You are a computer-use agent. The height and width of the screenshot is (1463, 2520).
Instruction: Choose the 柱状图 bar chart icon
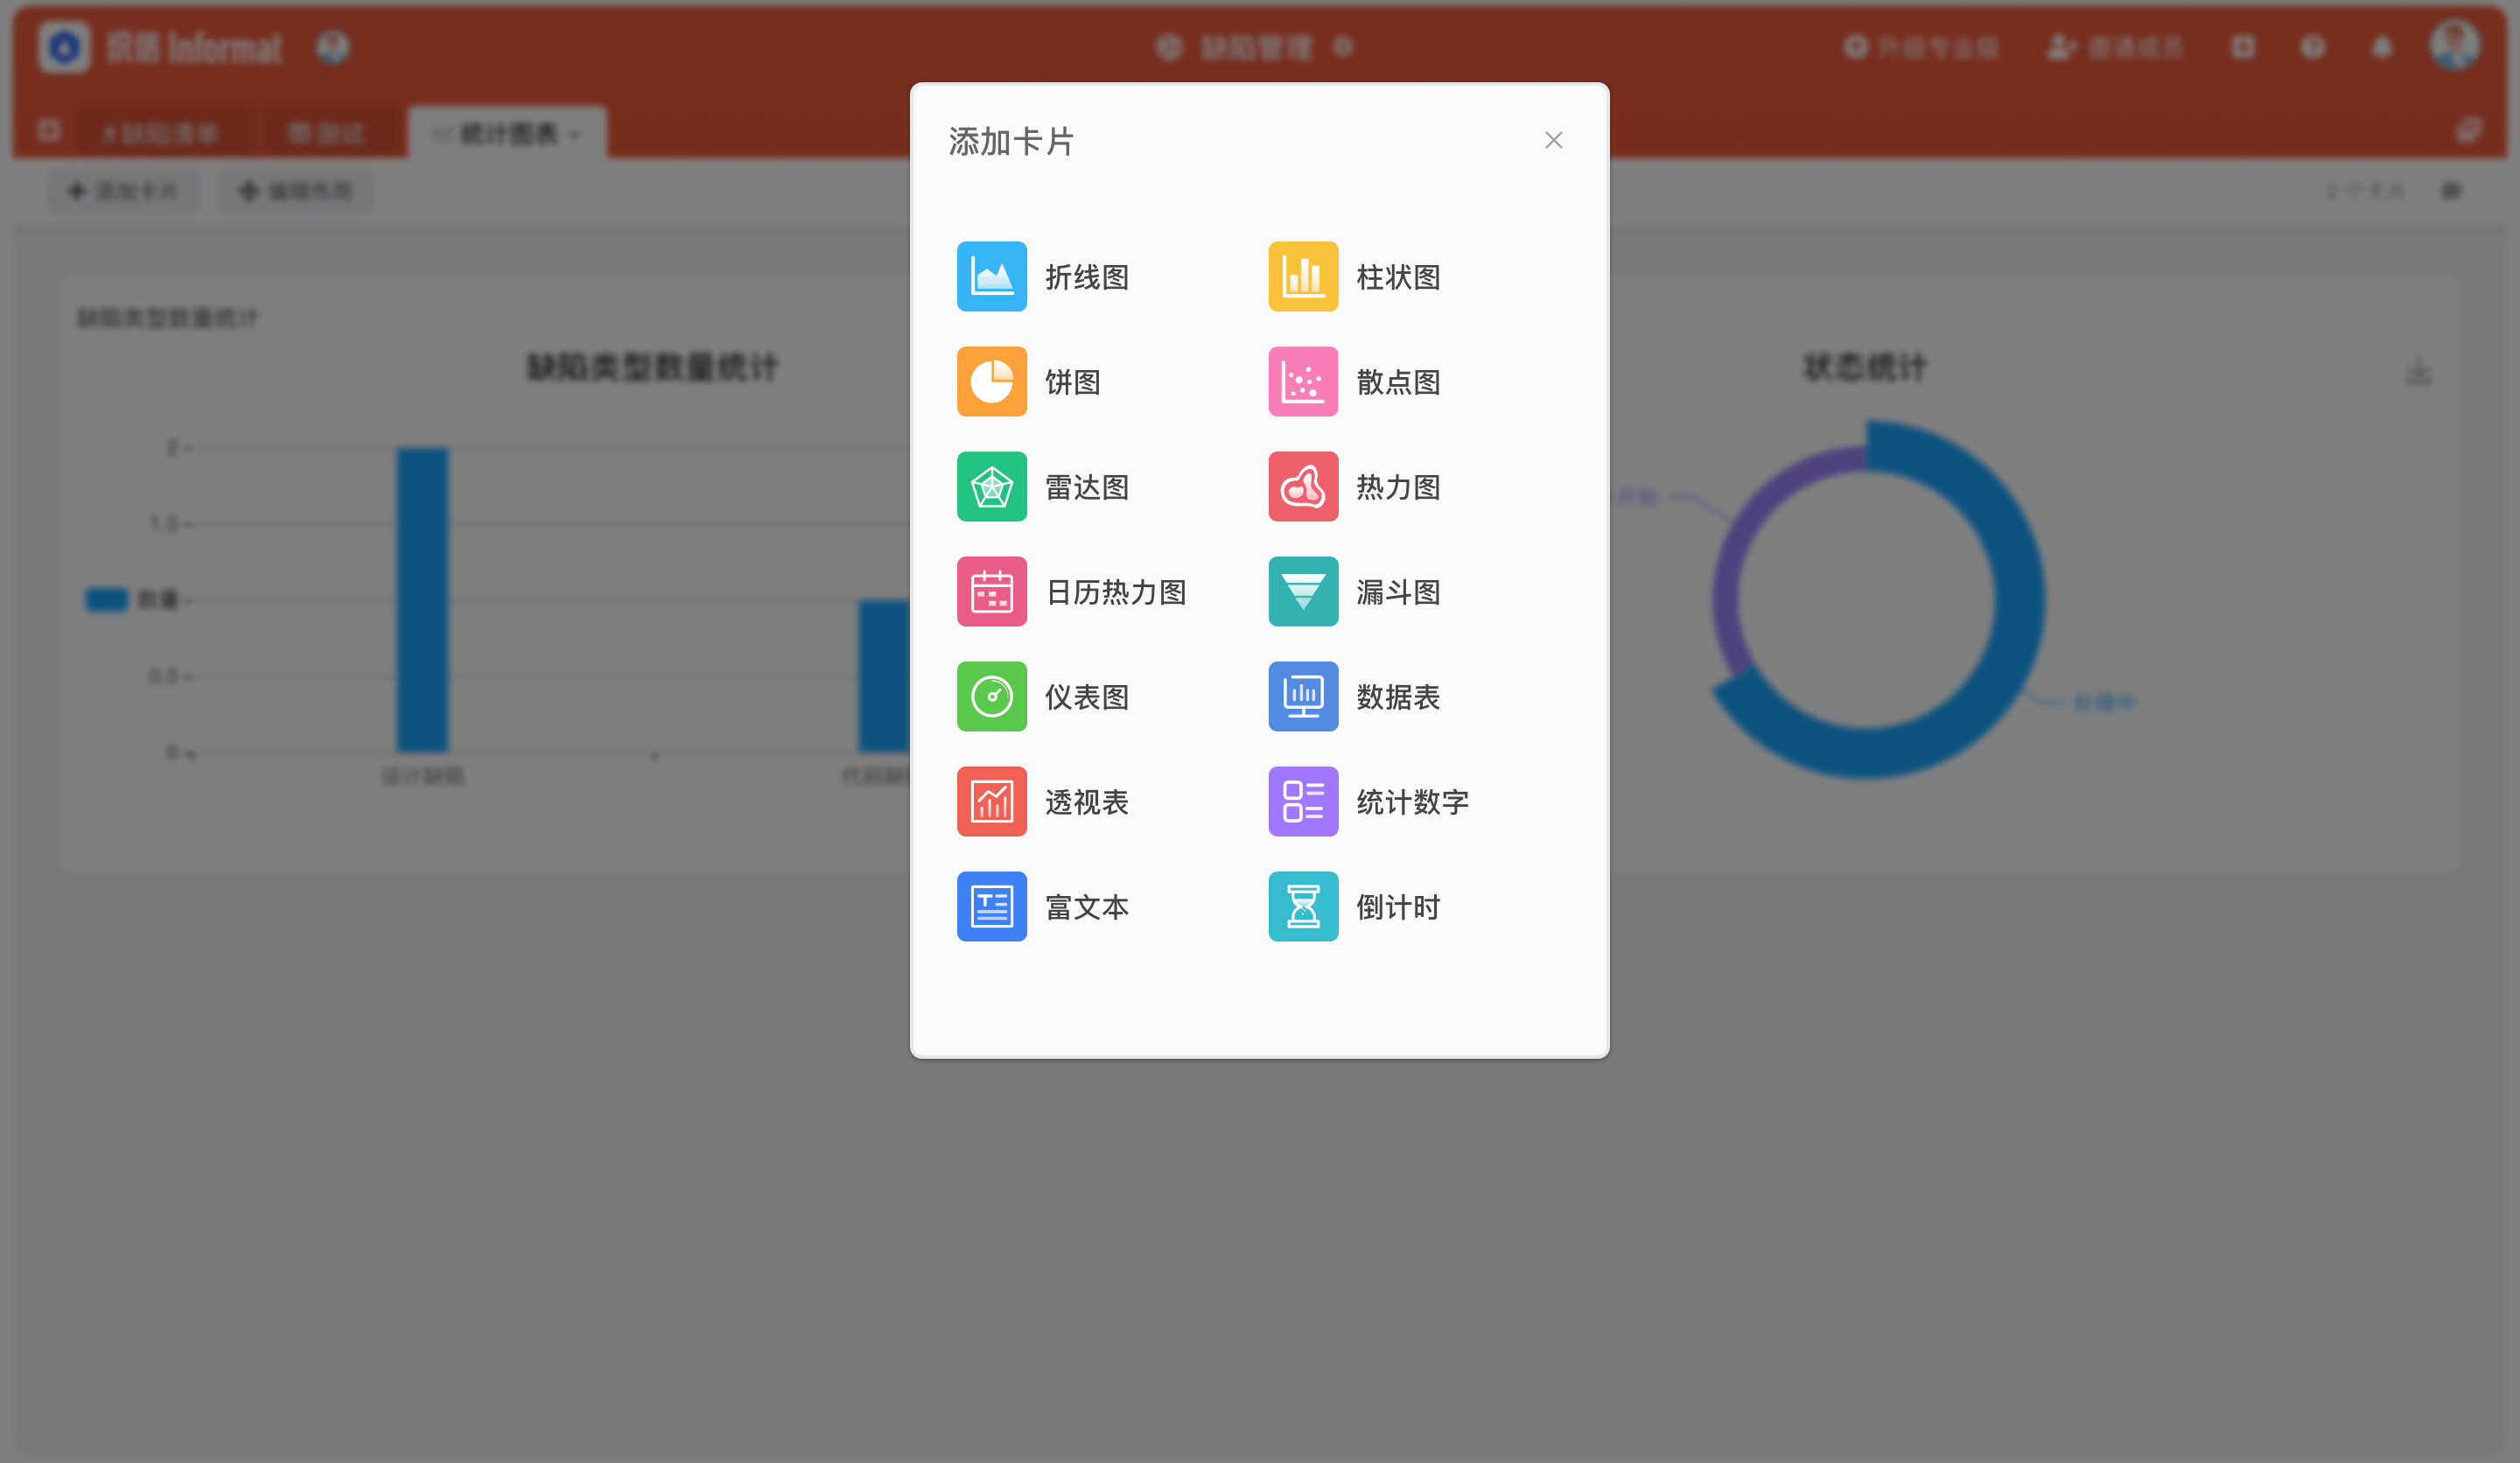click(1303, 276)
